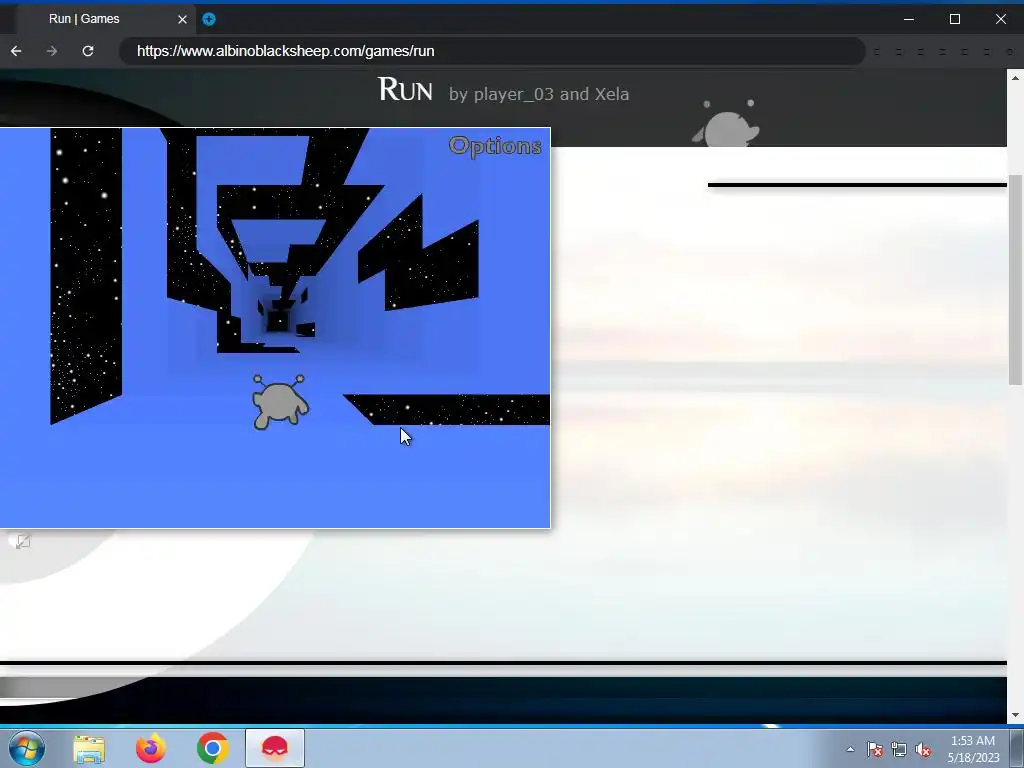
Task: Click the page scrollbar down arrow
Action: pos(1016,715)
